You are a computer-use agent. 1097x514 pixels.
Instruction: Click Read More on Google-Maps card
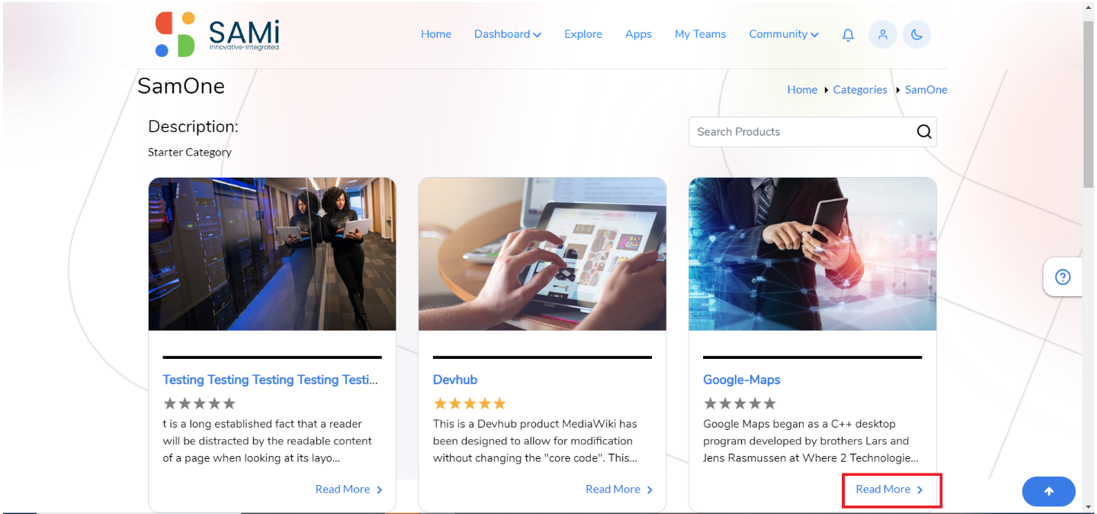click(x=890, y=490)
